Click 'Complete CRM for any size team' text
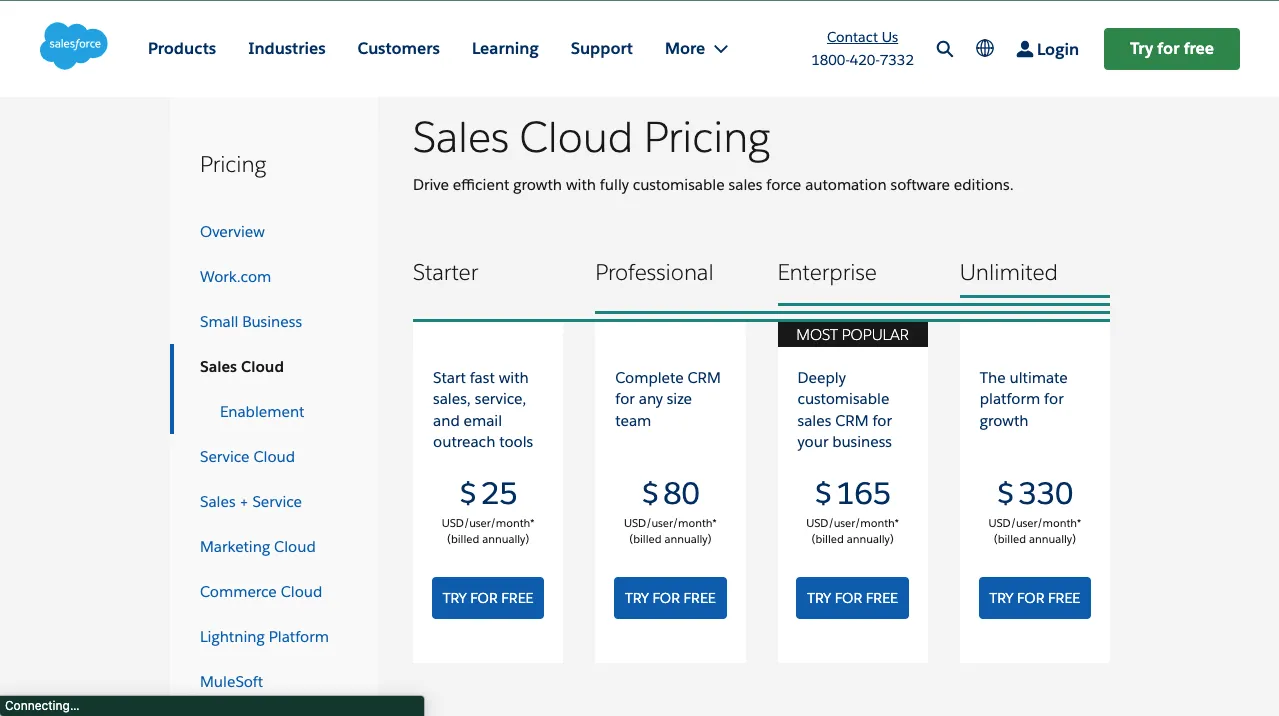The height and width of the screenshot is (716, 1279). (668, 399)
